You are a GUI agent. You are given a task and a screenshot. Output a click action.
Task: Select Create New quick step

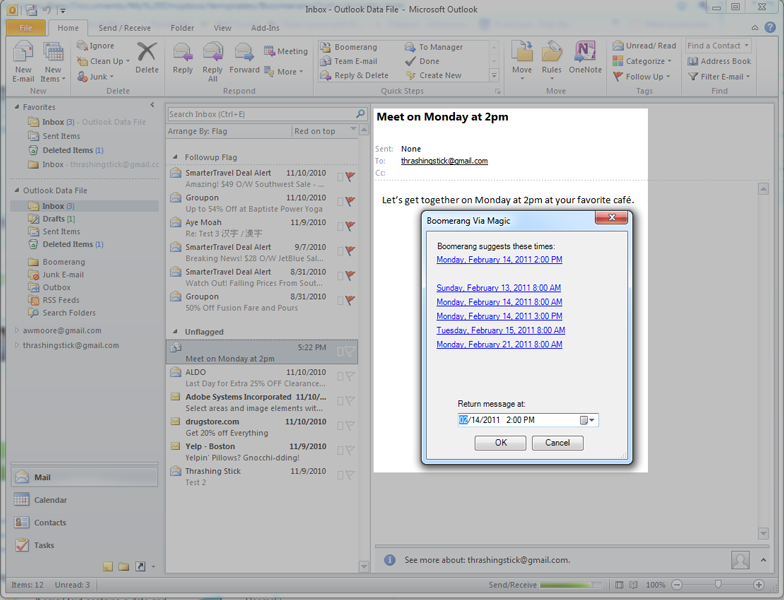coord(434,75)
